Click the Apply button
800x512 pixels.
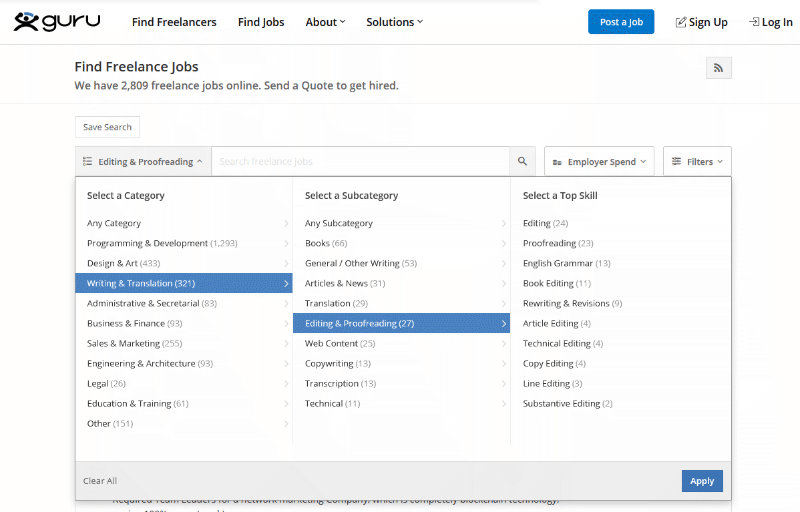(702, 481)
